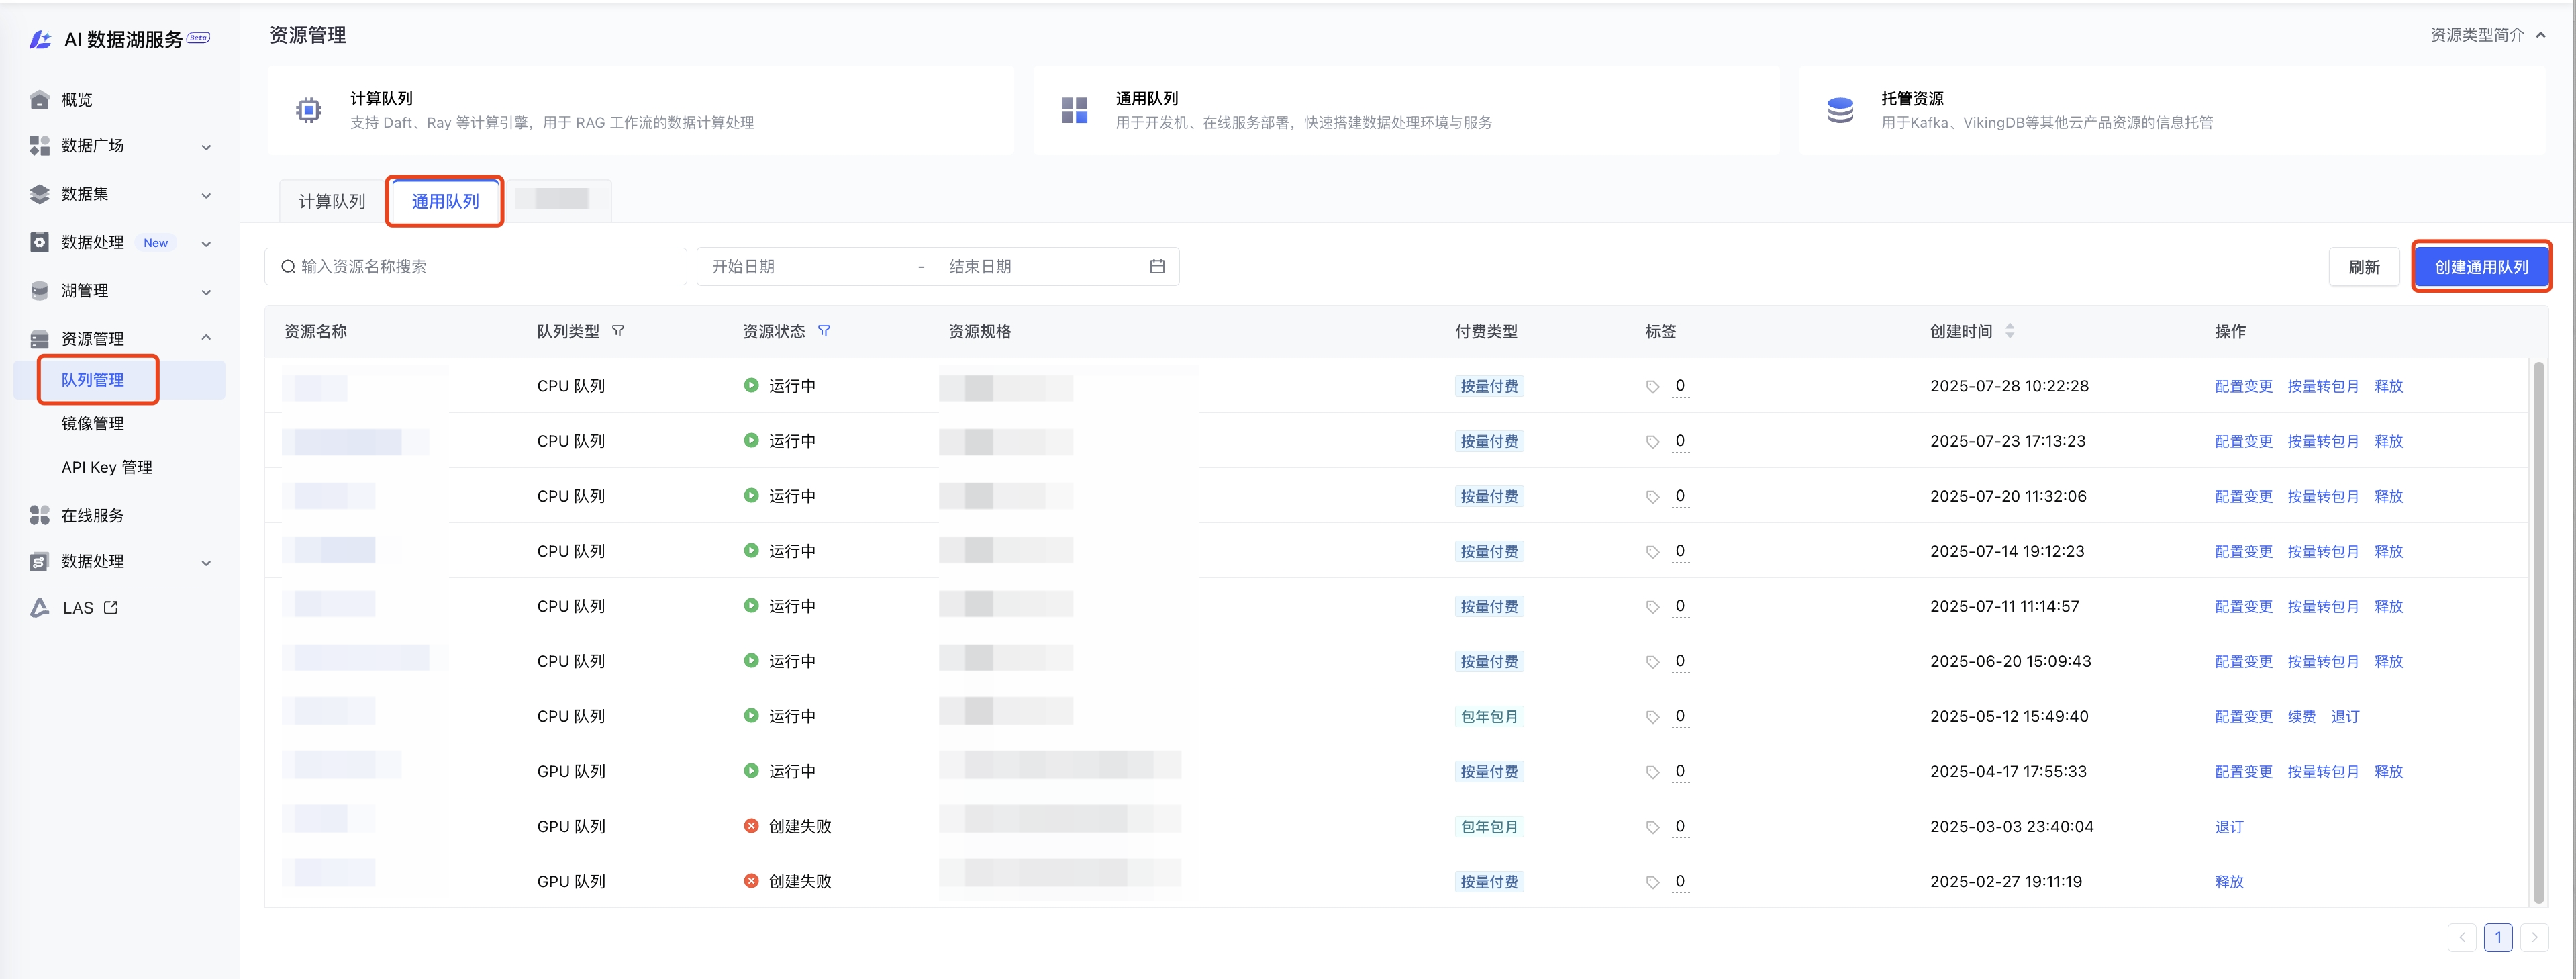The height and width of the screenshot is (979, 2576).
Task: Expand the Lake Management sidebar menu
Action: pos(206,292)
